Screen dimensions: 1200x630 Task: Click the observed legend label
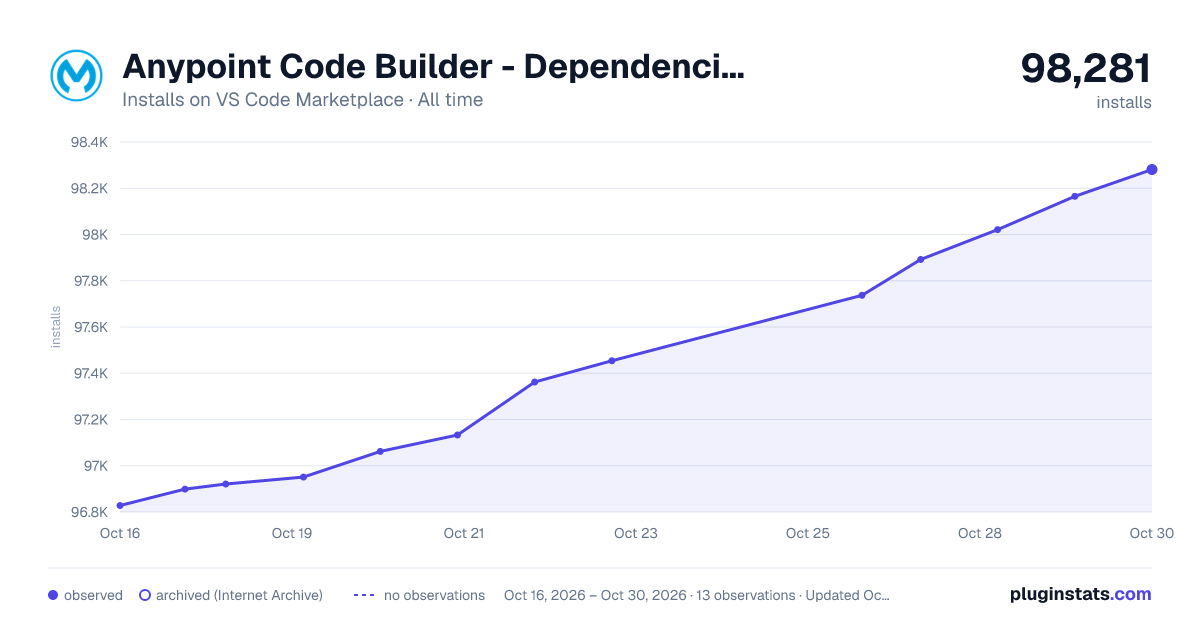click(x=93, y=595)
